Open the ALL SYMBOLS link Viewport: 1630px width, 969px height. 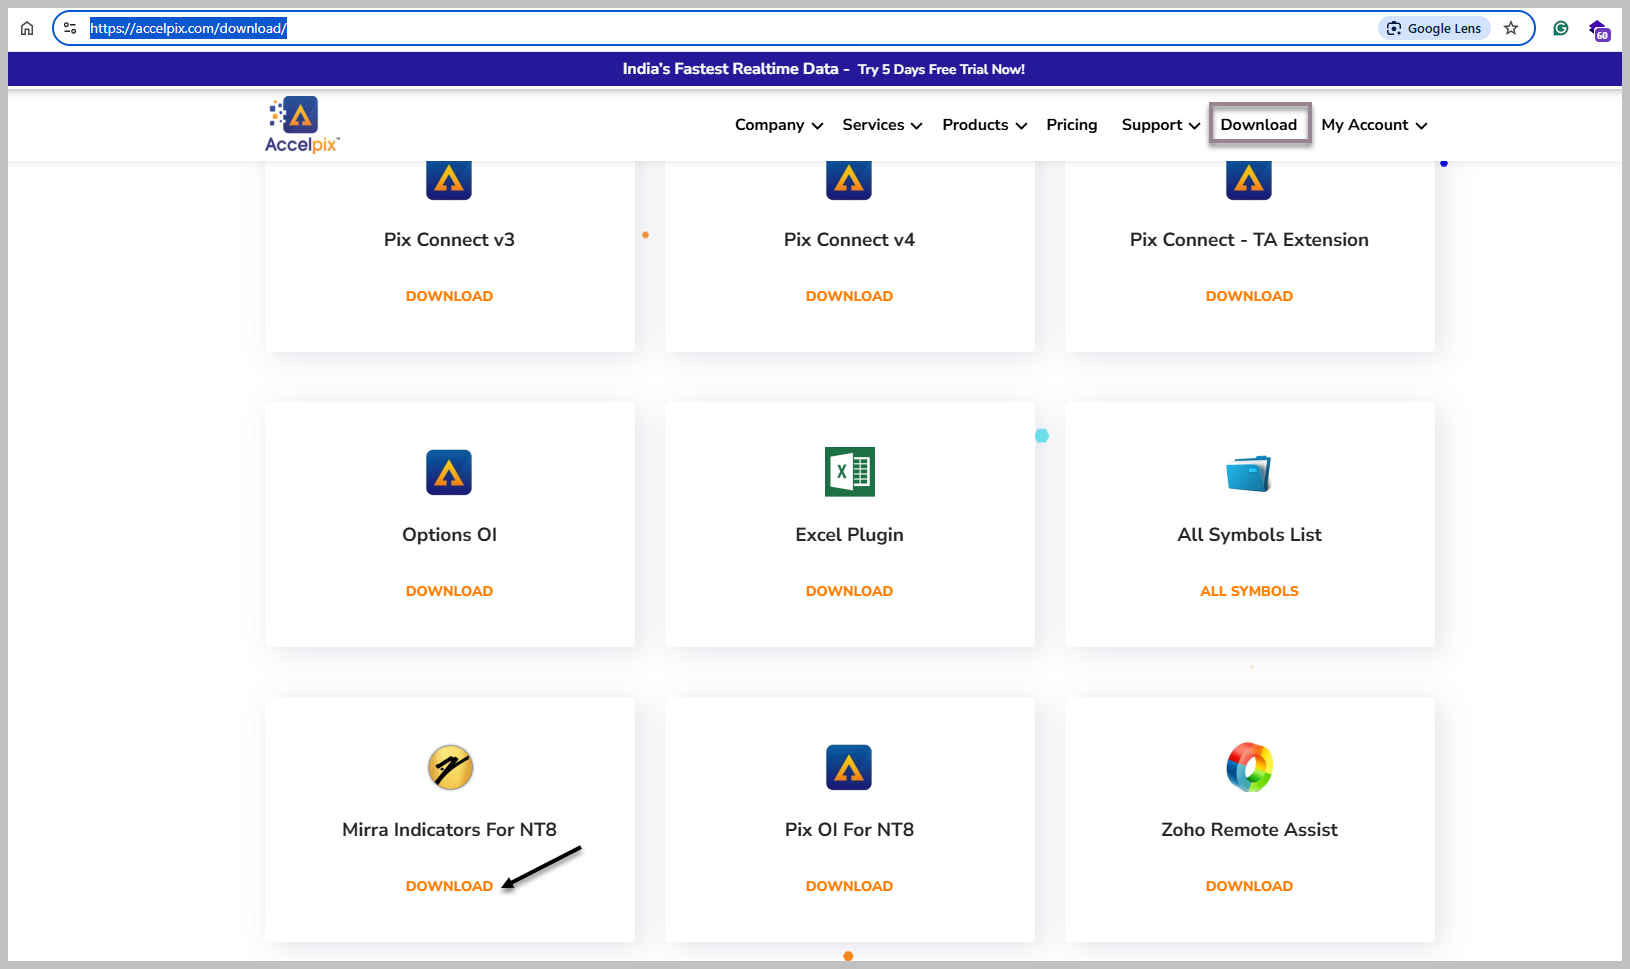1249,591
